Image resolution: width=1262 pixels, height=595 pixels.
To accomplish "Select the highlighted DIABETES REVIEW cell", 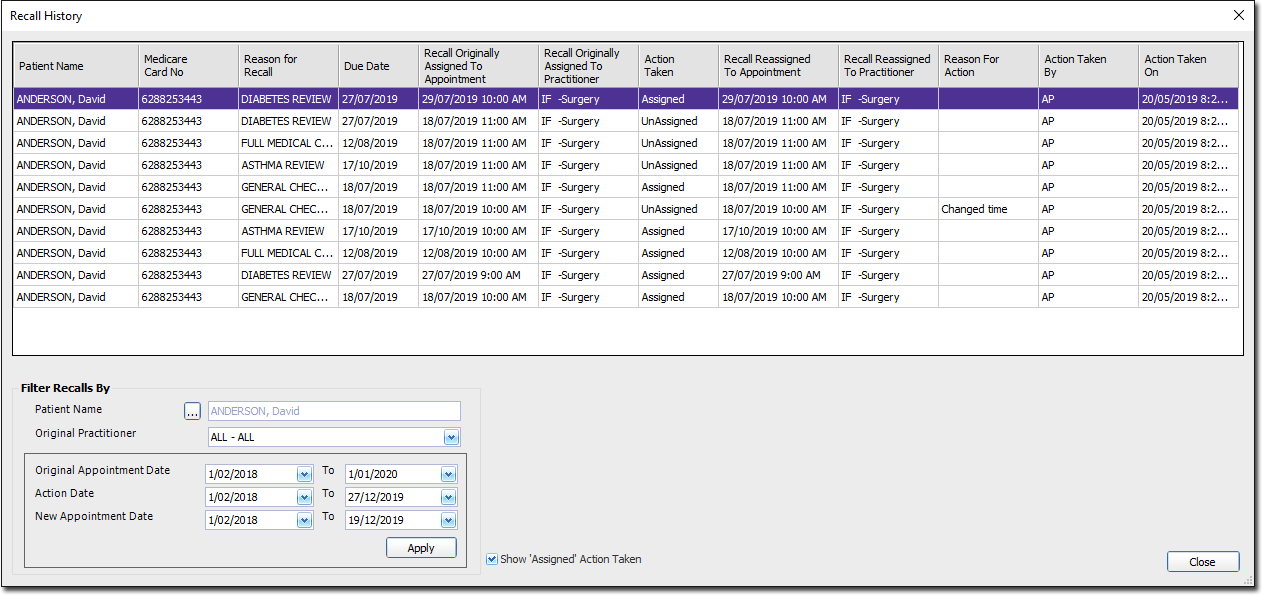I will 288,99.
